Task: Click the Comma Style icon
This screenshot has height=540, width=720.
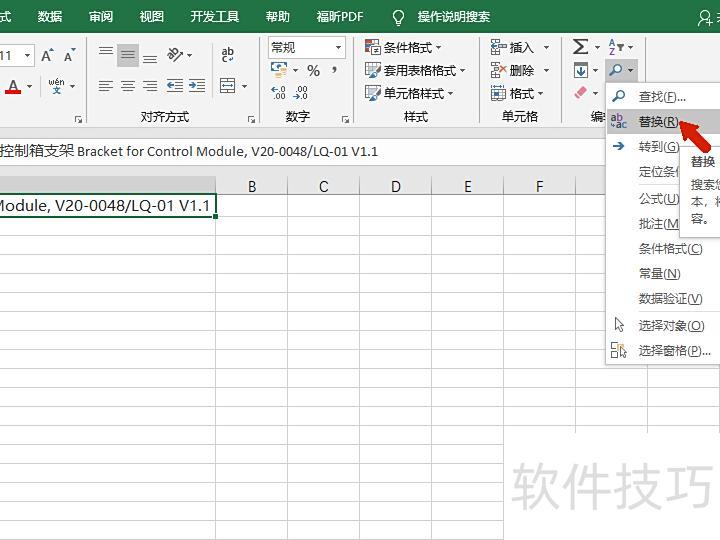Action: pyautogui.click(x=335, y=70)
